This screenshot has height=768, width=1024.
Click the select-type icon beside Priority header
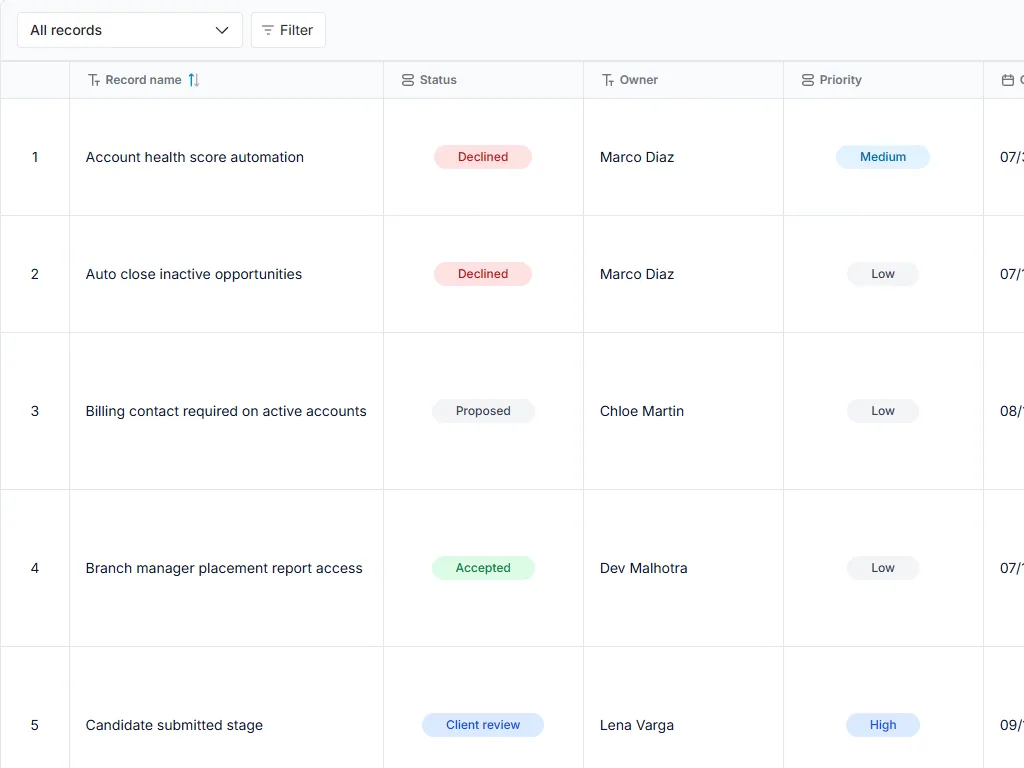[x=808, y=80]
